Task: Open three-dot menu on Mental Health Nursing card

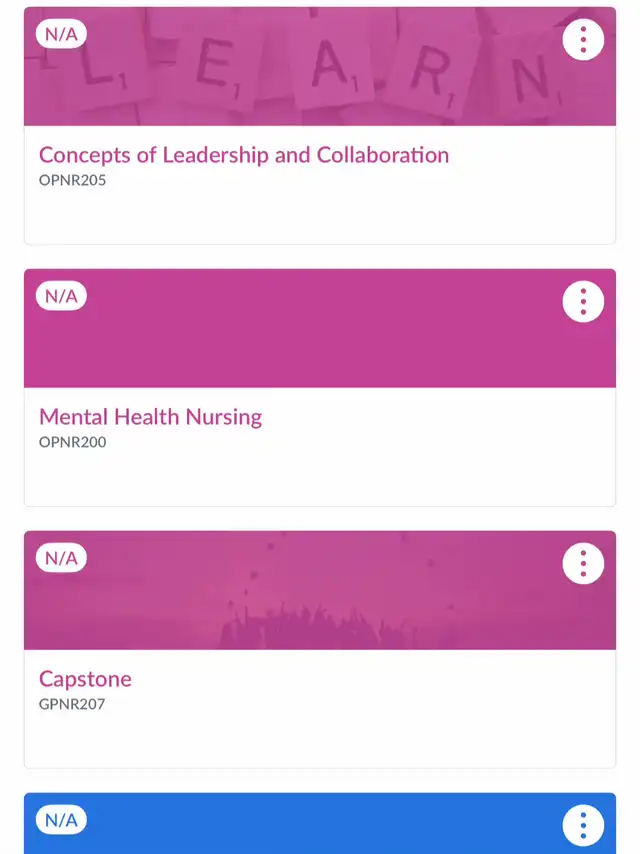Action: pos(583,302)
